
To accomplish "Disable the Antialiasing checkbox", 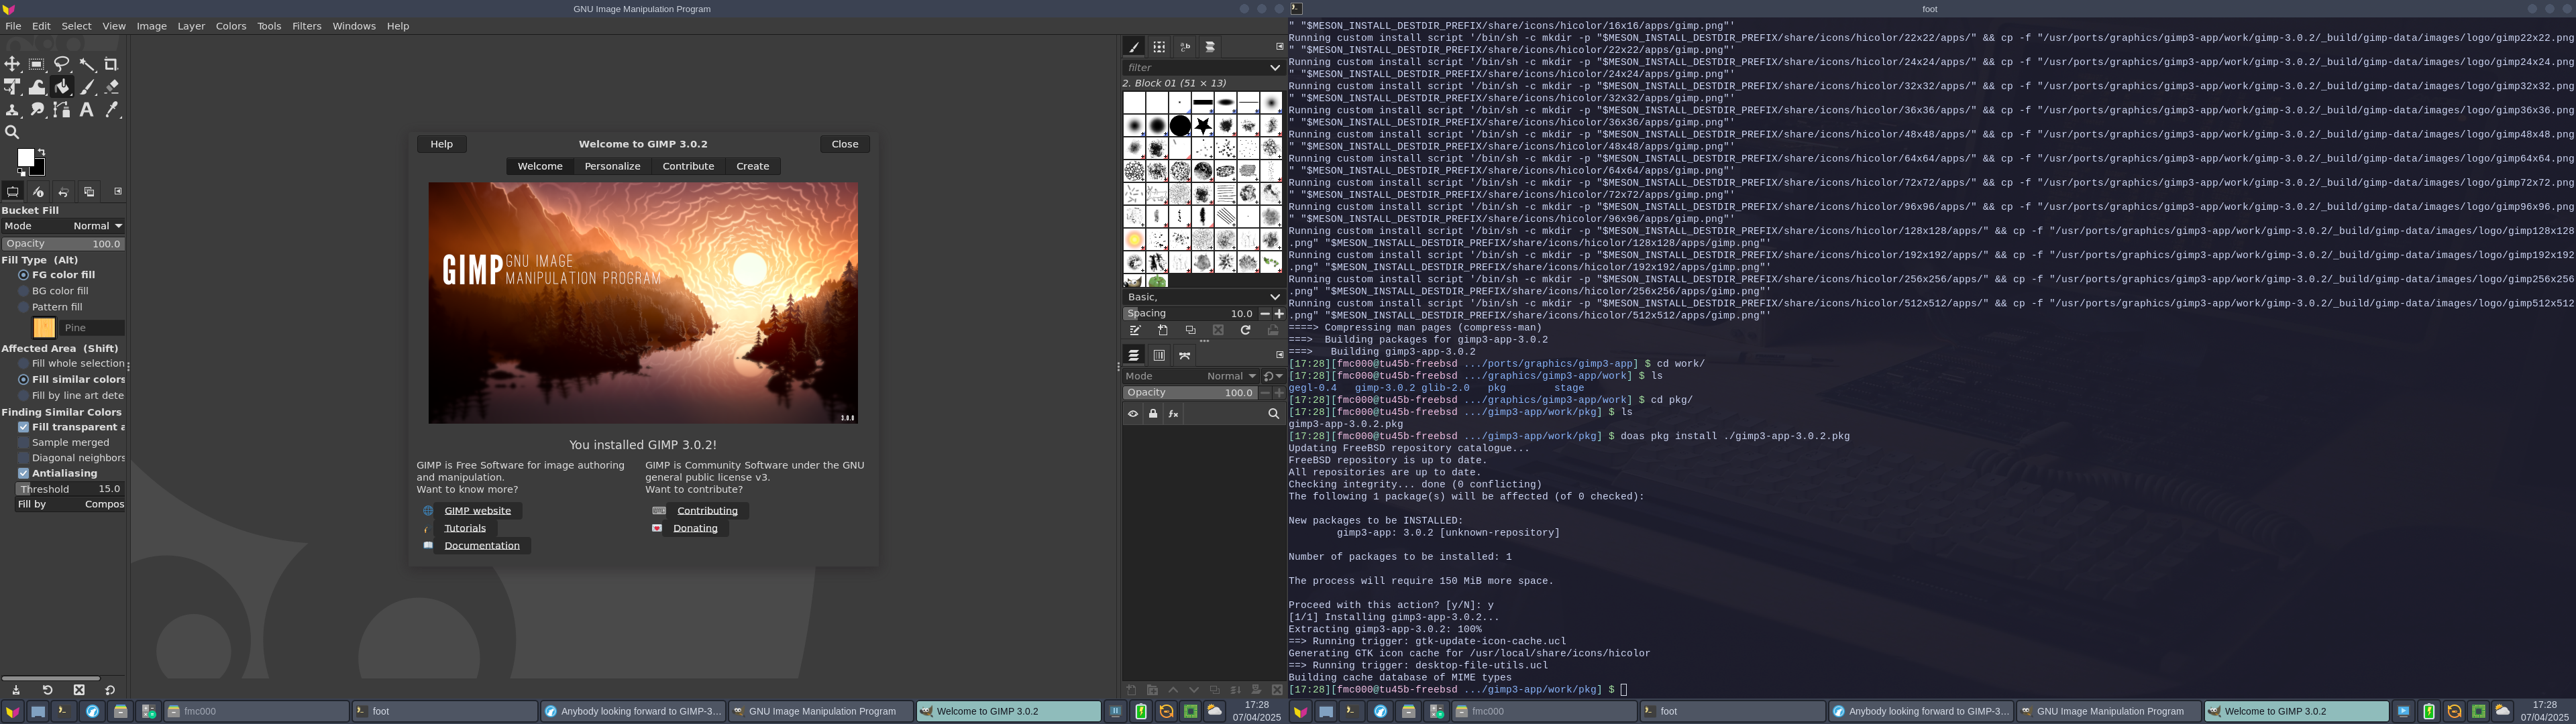I will click(23, 473).
